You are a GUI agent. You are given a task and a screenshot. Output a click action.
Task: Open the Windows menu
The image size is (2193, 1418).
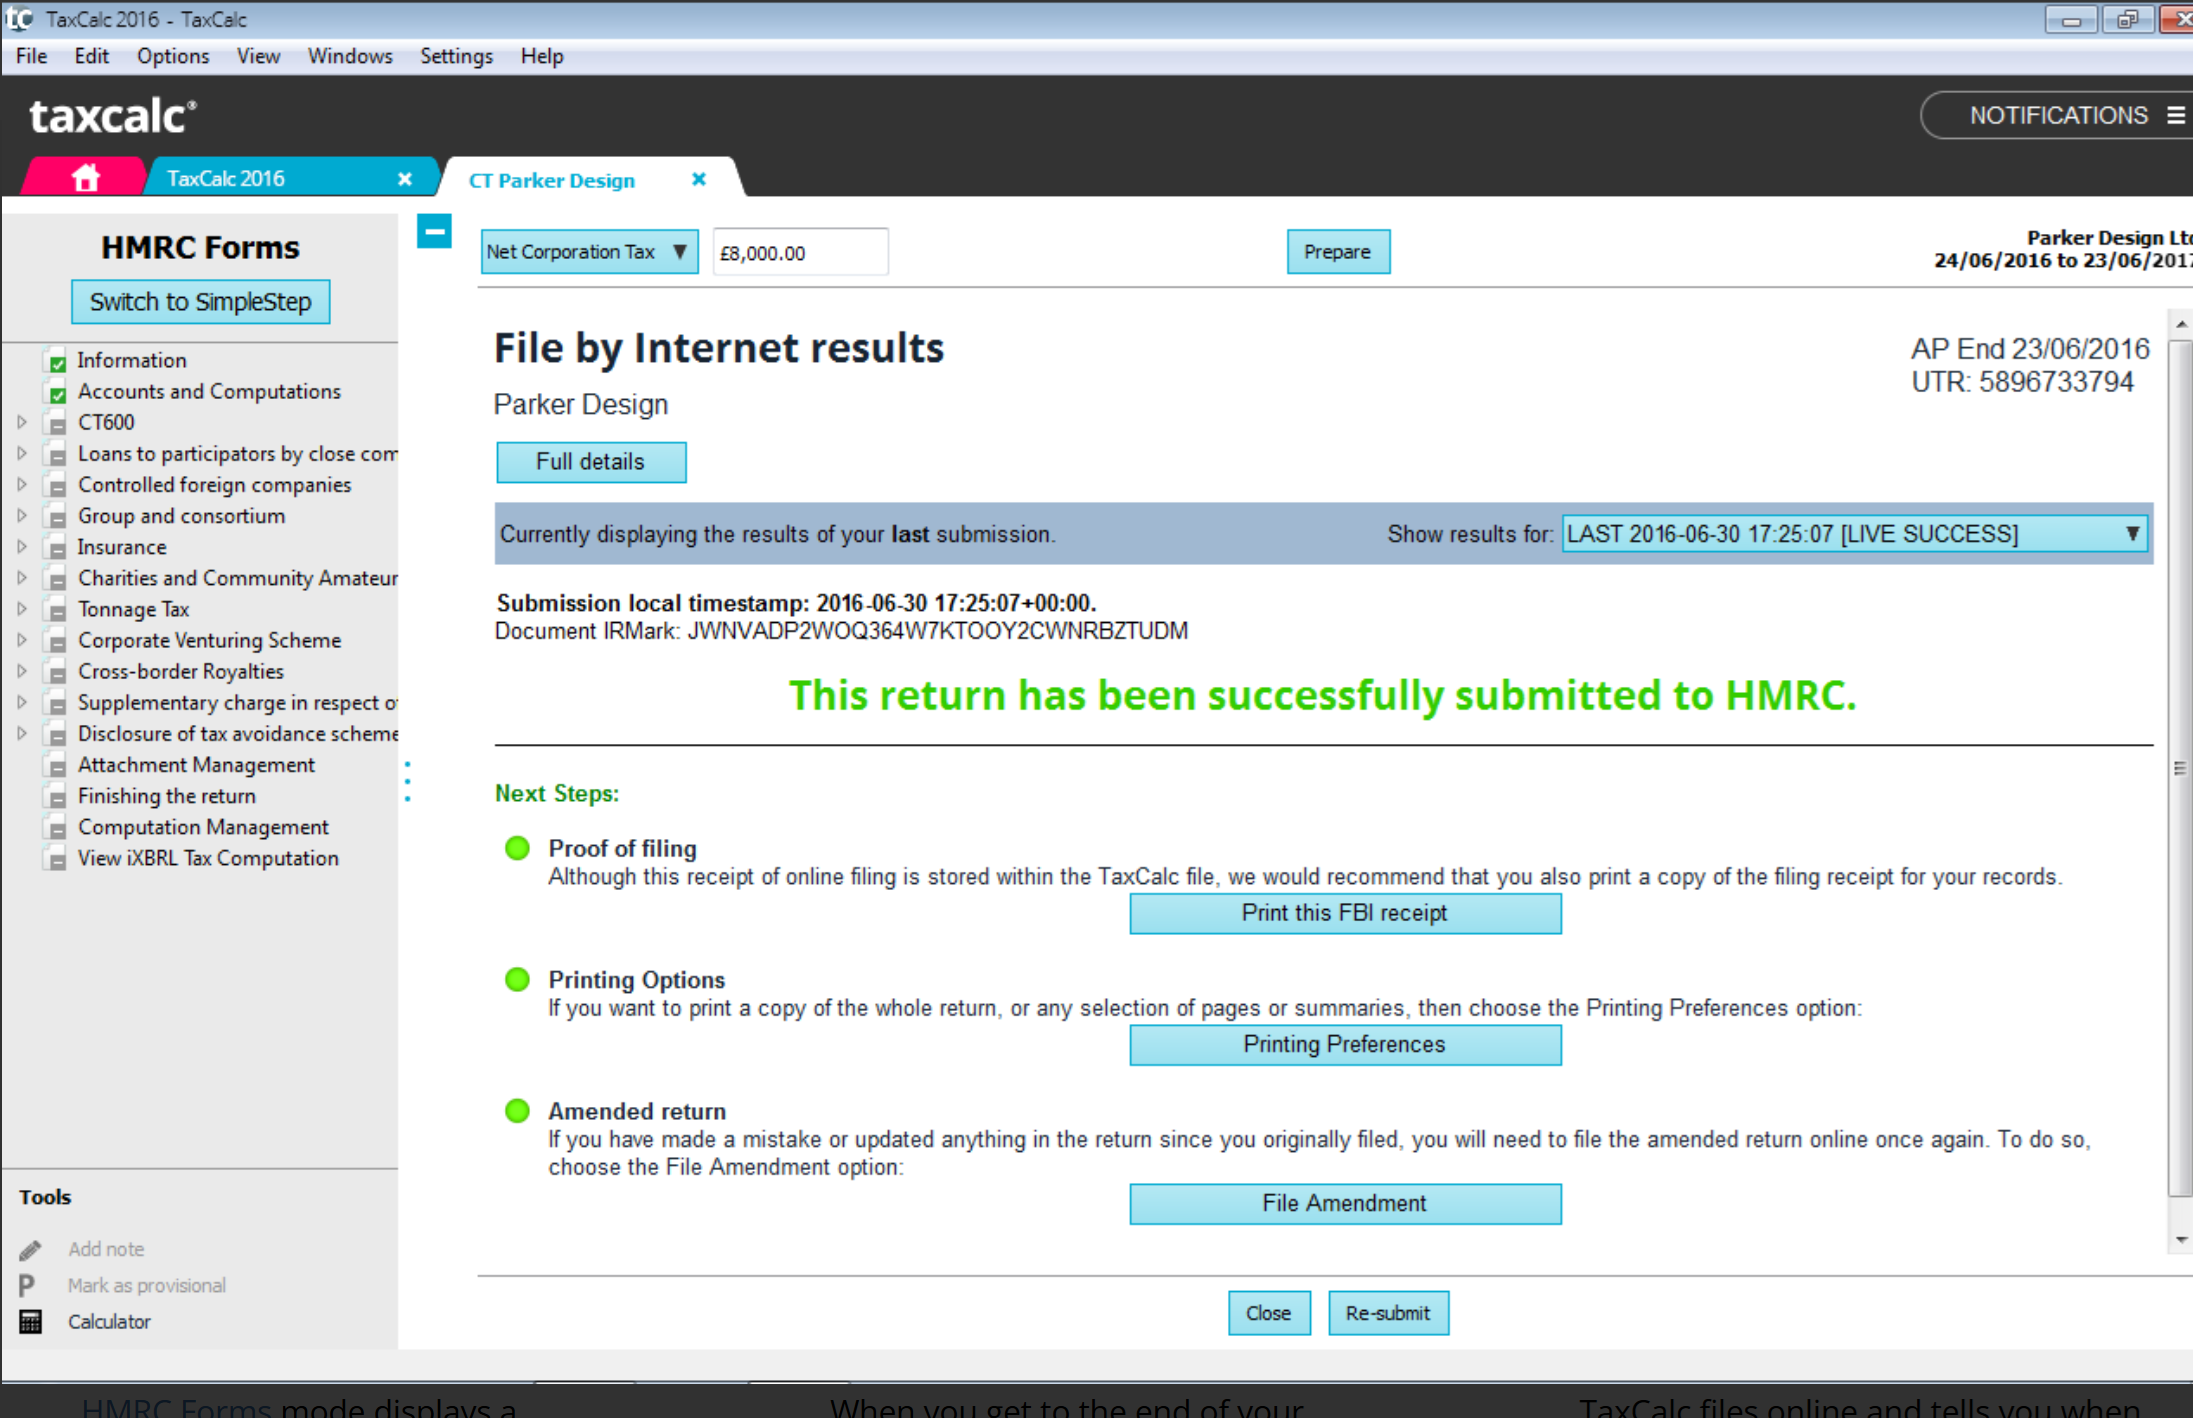pos(350,56)
